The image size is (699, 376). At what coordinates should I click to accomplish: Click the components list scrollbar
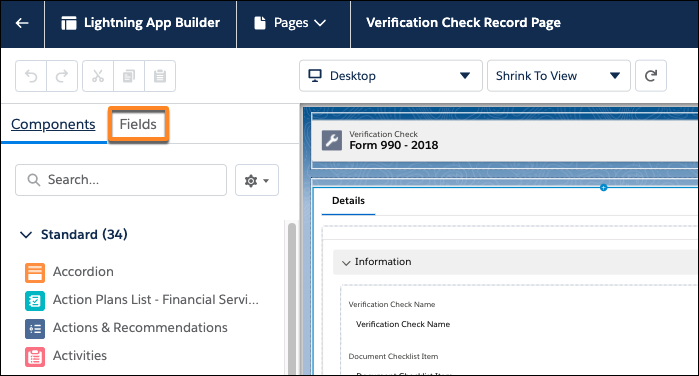[292, 298]
